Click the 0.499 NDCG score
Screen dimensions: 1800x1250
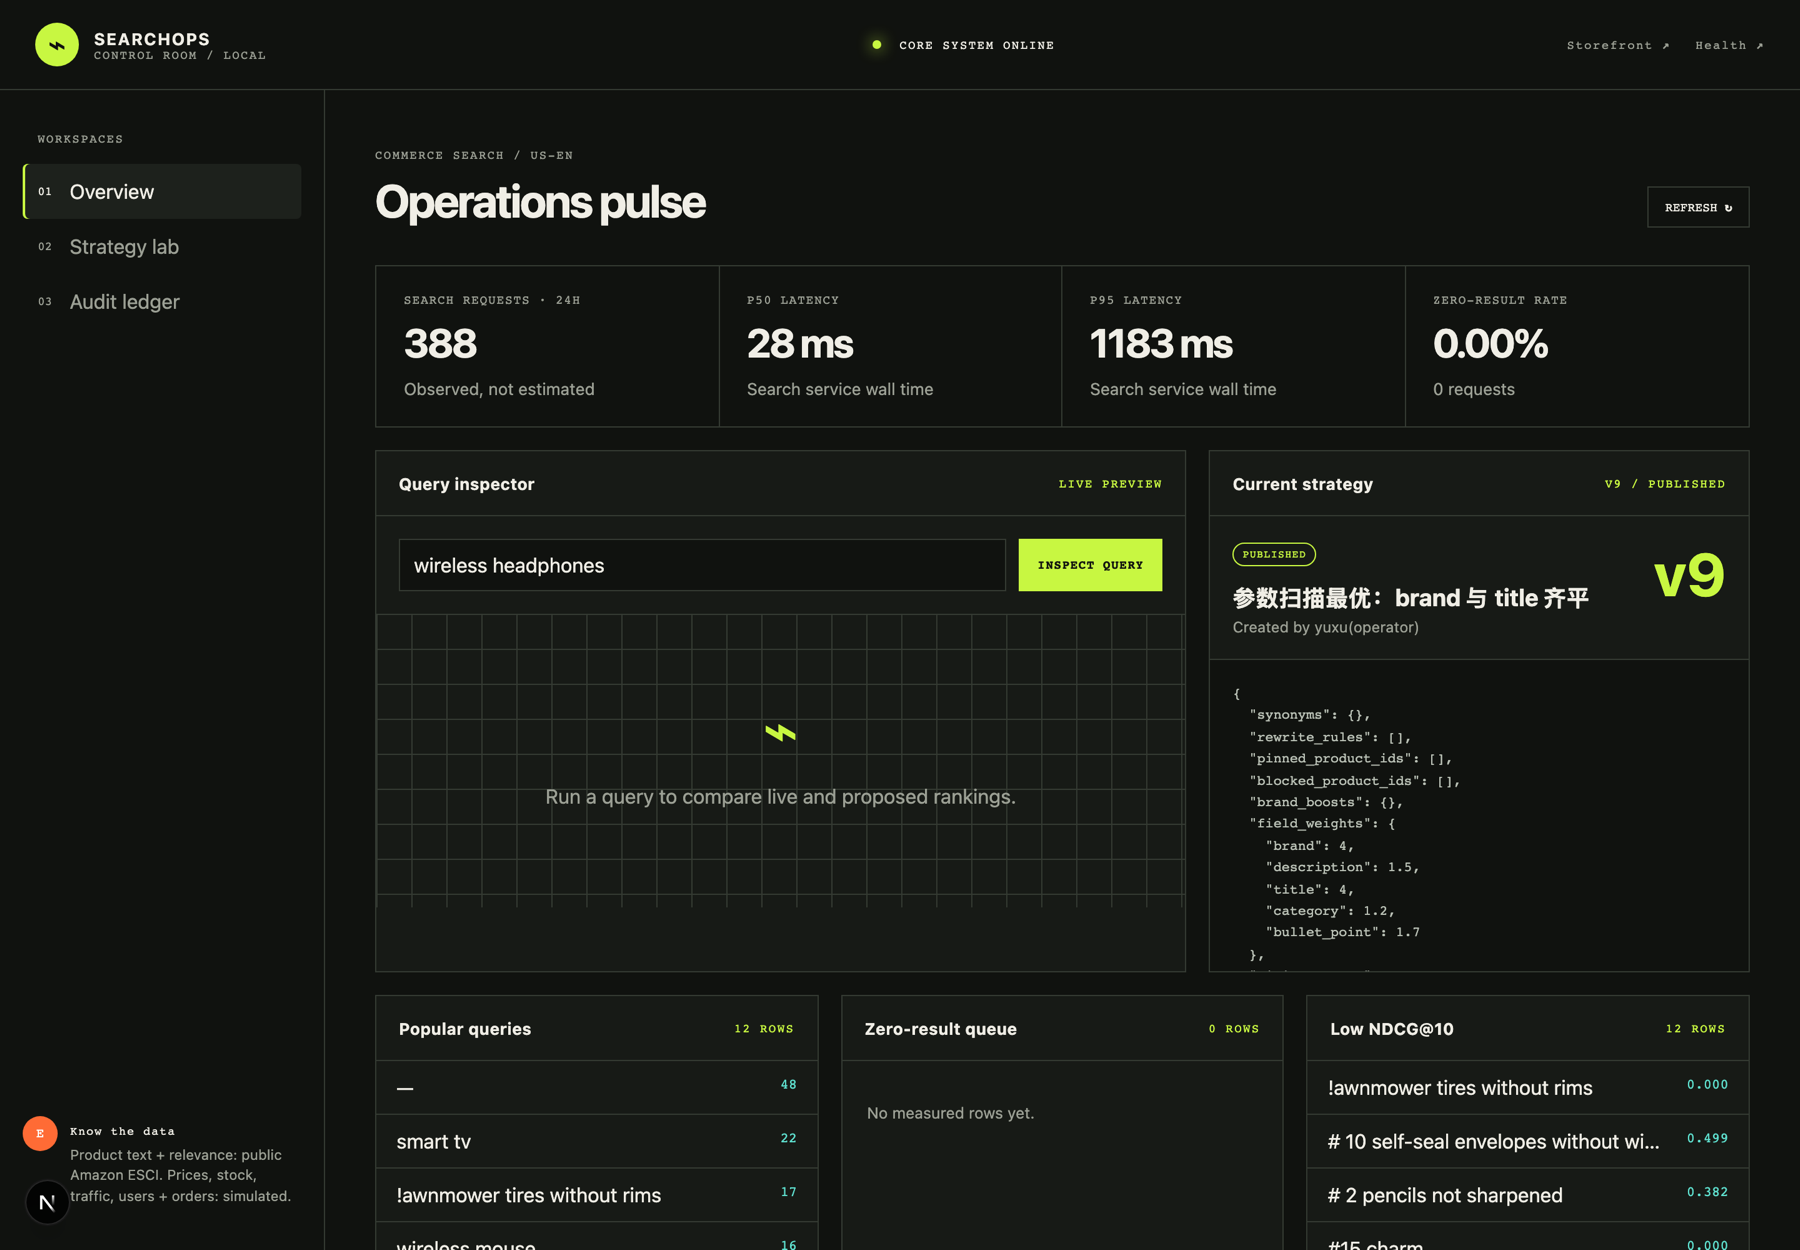pyautogui.click(x=1707, y=1139)
